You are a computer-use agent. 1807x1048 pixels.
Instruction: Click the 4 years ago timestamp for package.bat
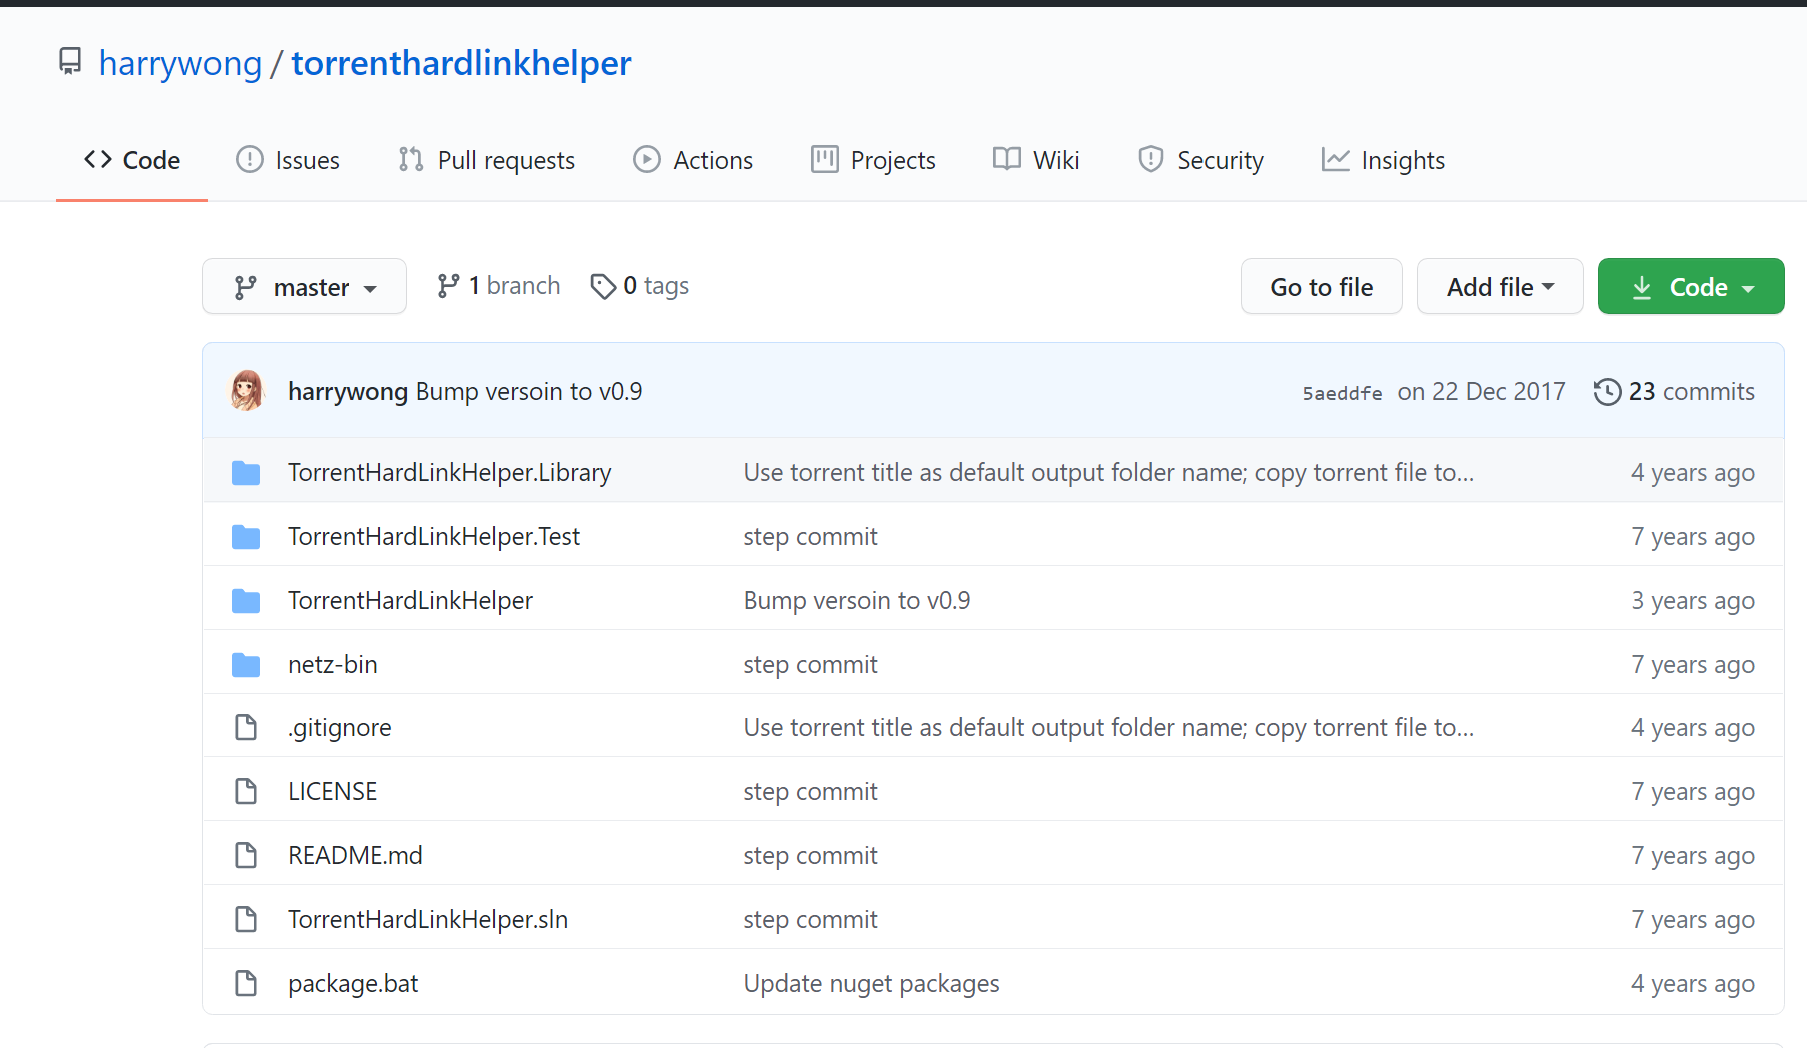tap(1693, 984)
